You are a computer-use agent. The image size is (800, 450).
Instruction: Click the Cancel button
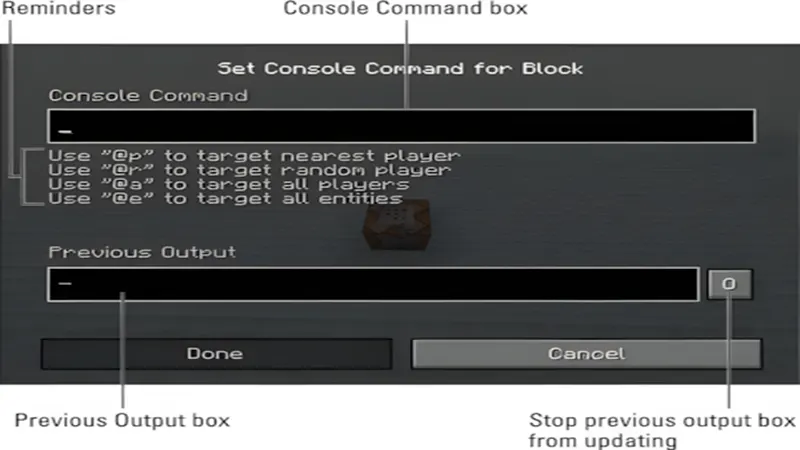coord(587,354)
